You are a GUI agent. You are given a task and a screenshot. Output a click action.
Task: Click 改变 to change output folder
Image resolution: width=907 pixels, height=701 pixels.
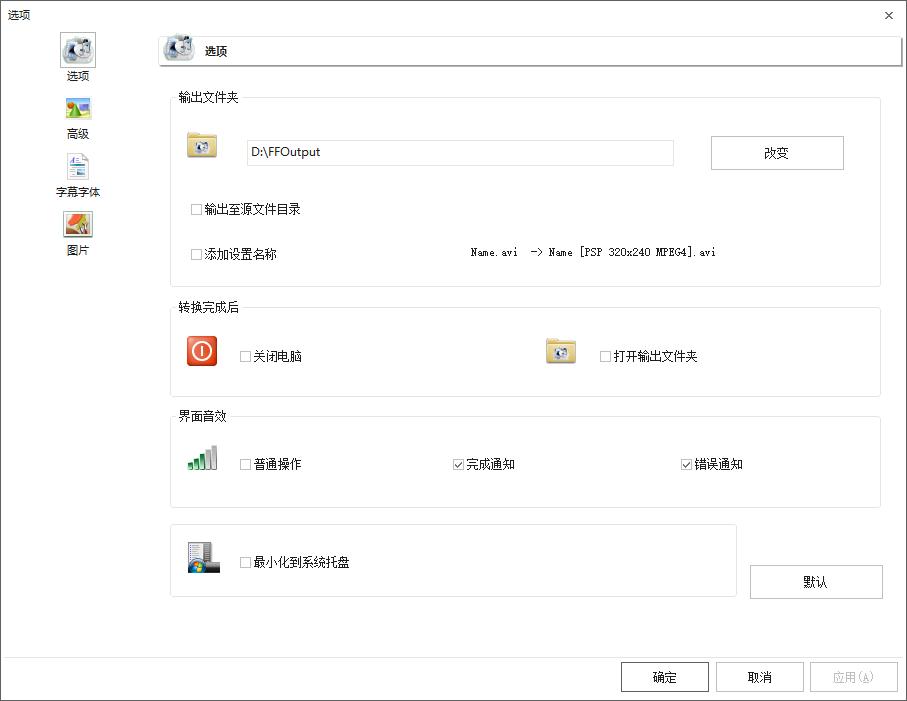(x=777, y=153)
